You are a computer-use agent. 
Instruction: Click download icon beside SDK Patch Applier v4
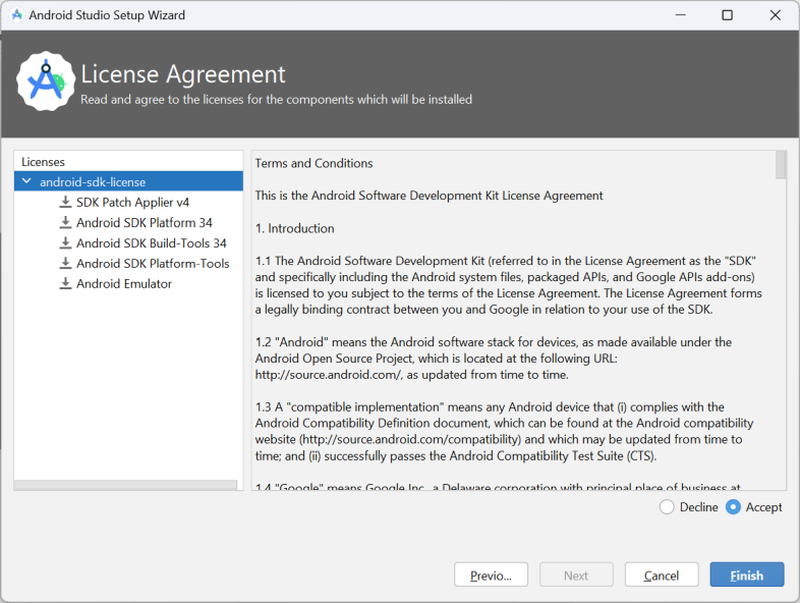click(x=65, y=202)
